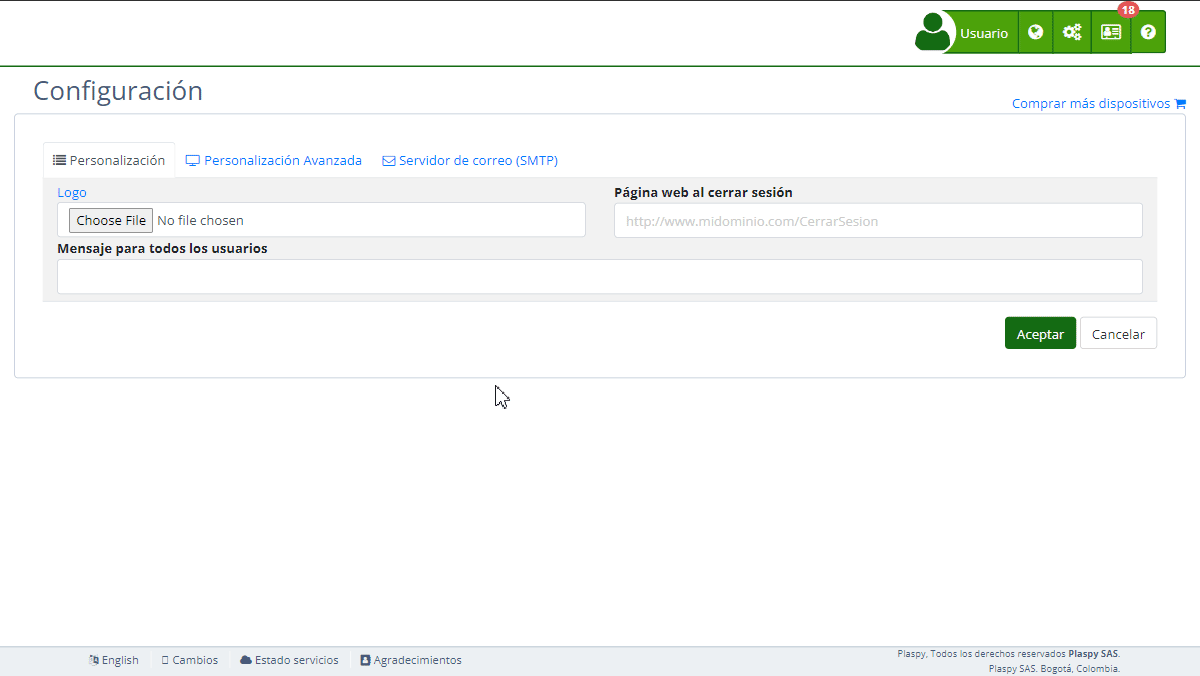Image resolution: width=1200 pixels, height=676 pixels.
Task: Click the shopping cart icon
Action: 1180,104
